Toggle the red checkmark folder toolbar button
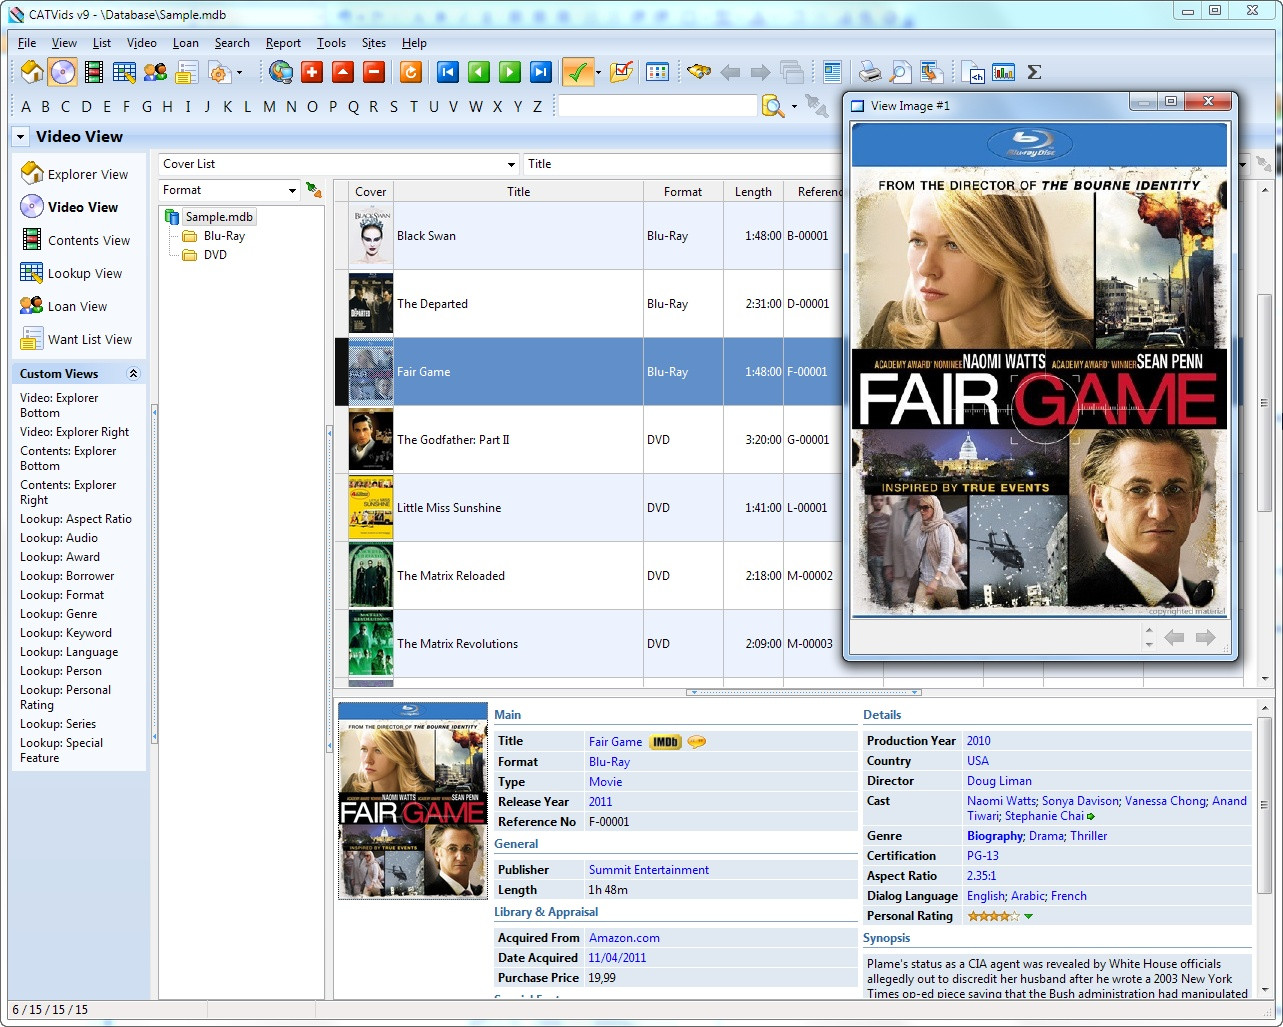 [x=621, y=72]
